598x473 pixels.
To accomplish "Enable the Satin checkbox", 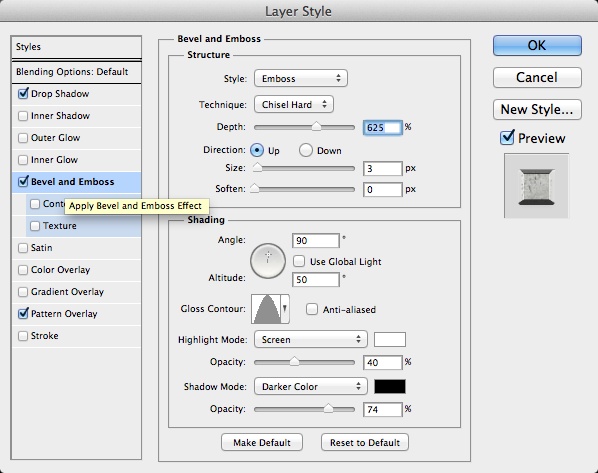I will click(23, 248).
